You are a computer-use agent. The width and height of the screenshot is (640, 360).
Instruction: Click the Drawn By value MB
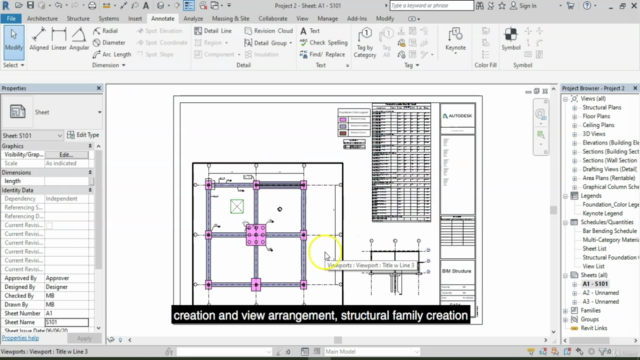(50, 304)
